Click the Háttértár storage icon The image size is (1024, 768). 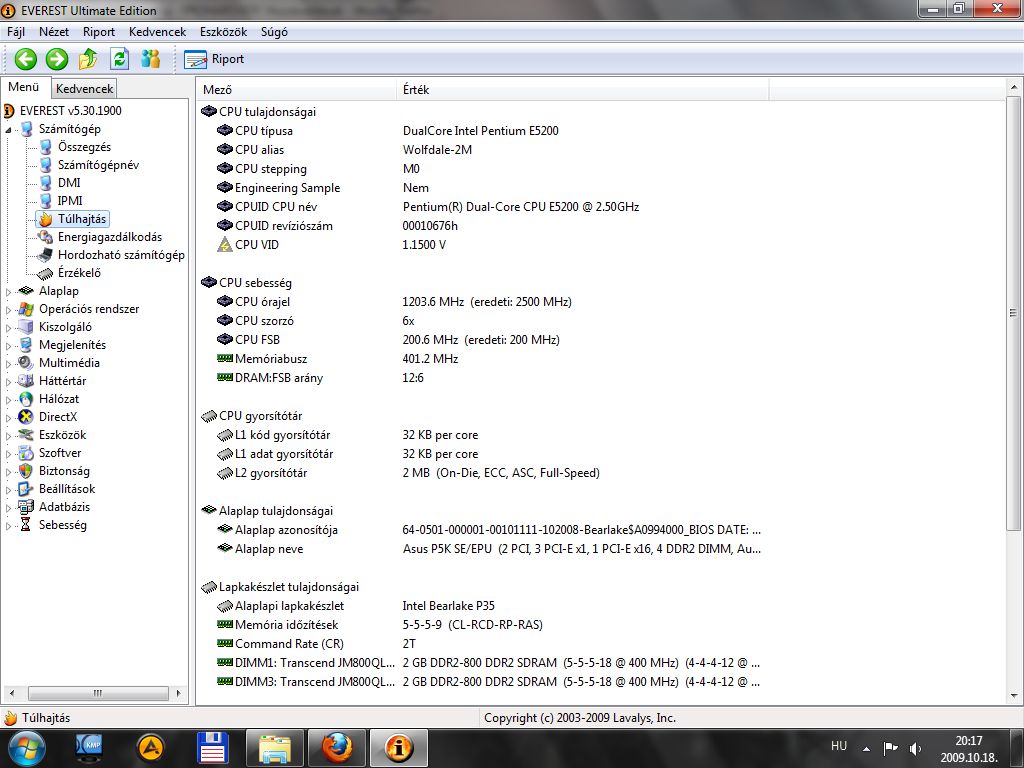[26, 381]
